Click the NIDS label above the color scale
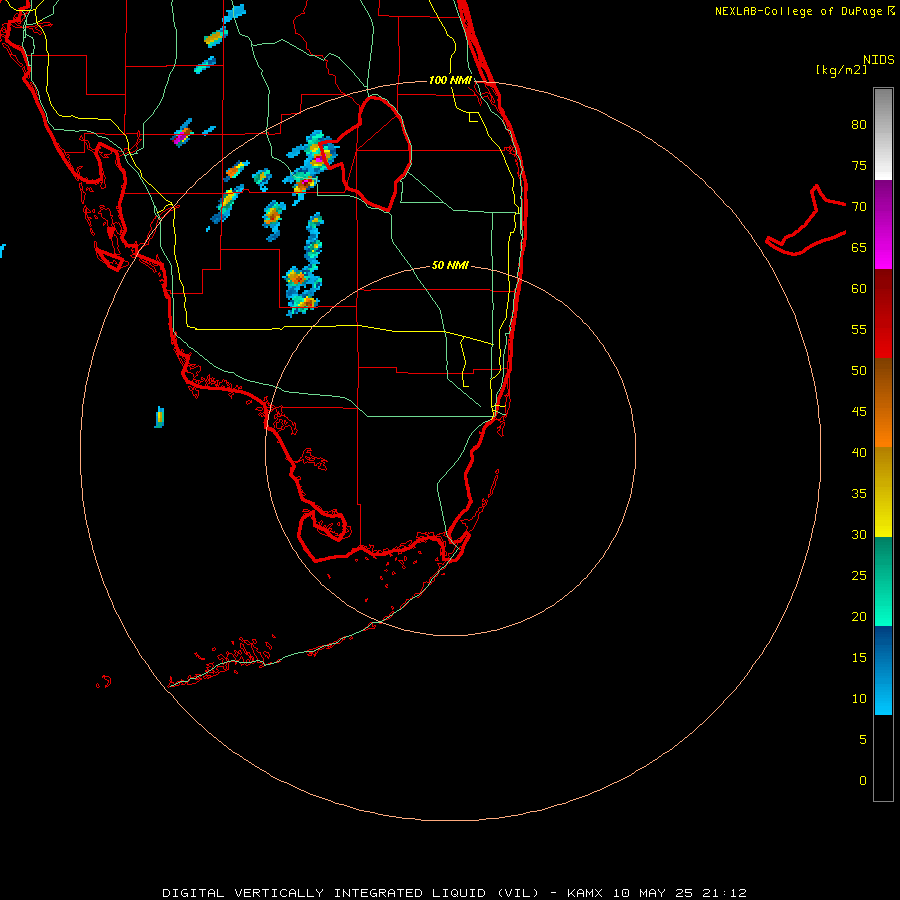 [x=879, y=60]
